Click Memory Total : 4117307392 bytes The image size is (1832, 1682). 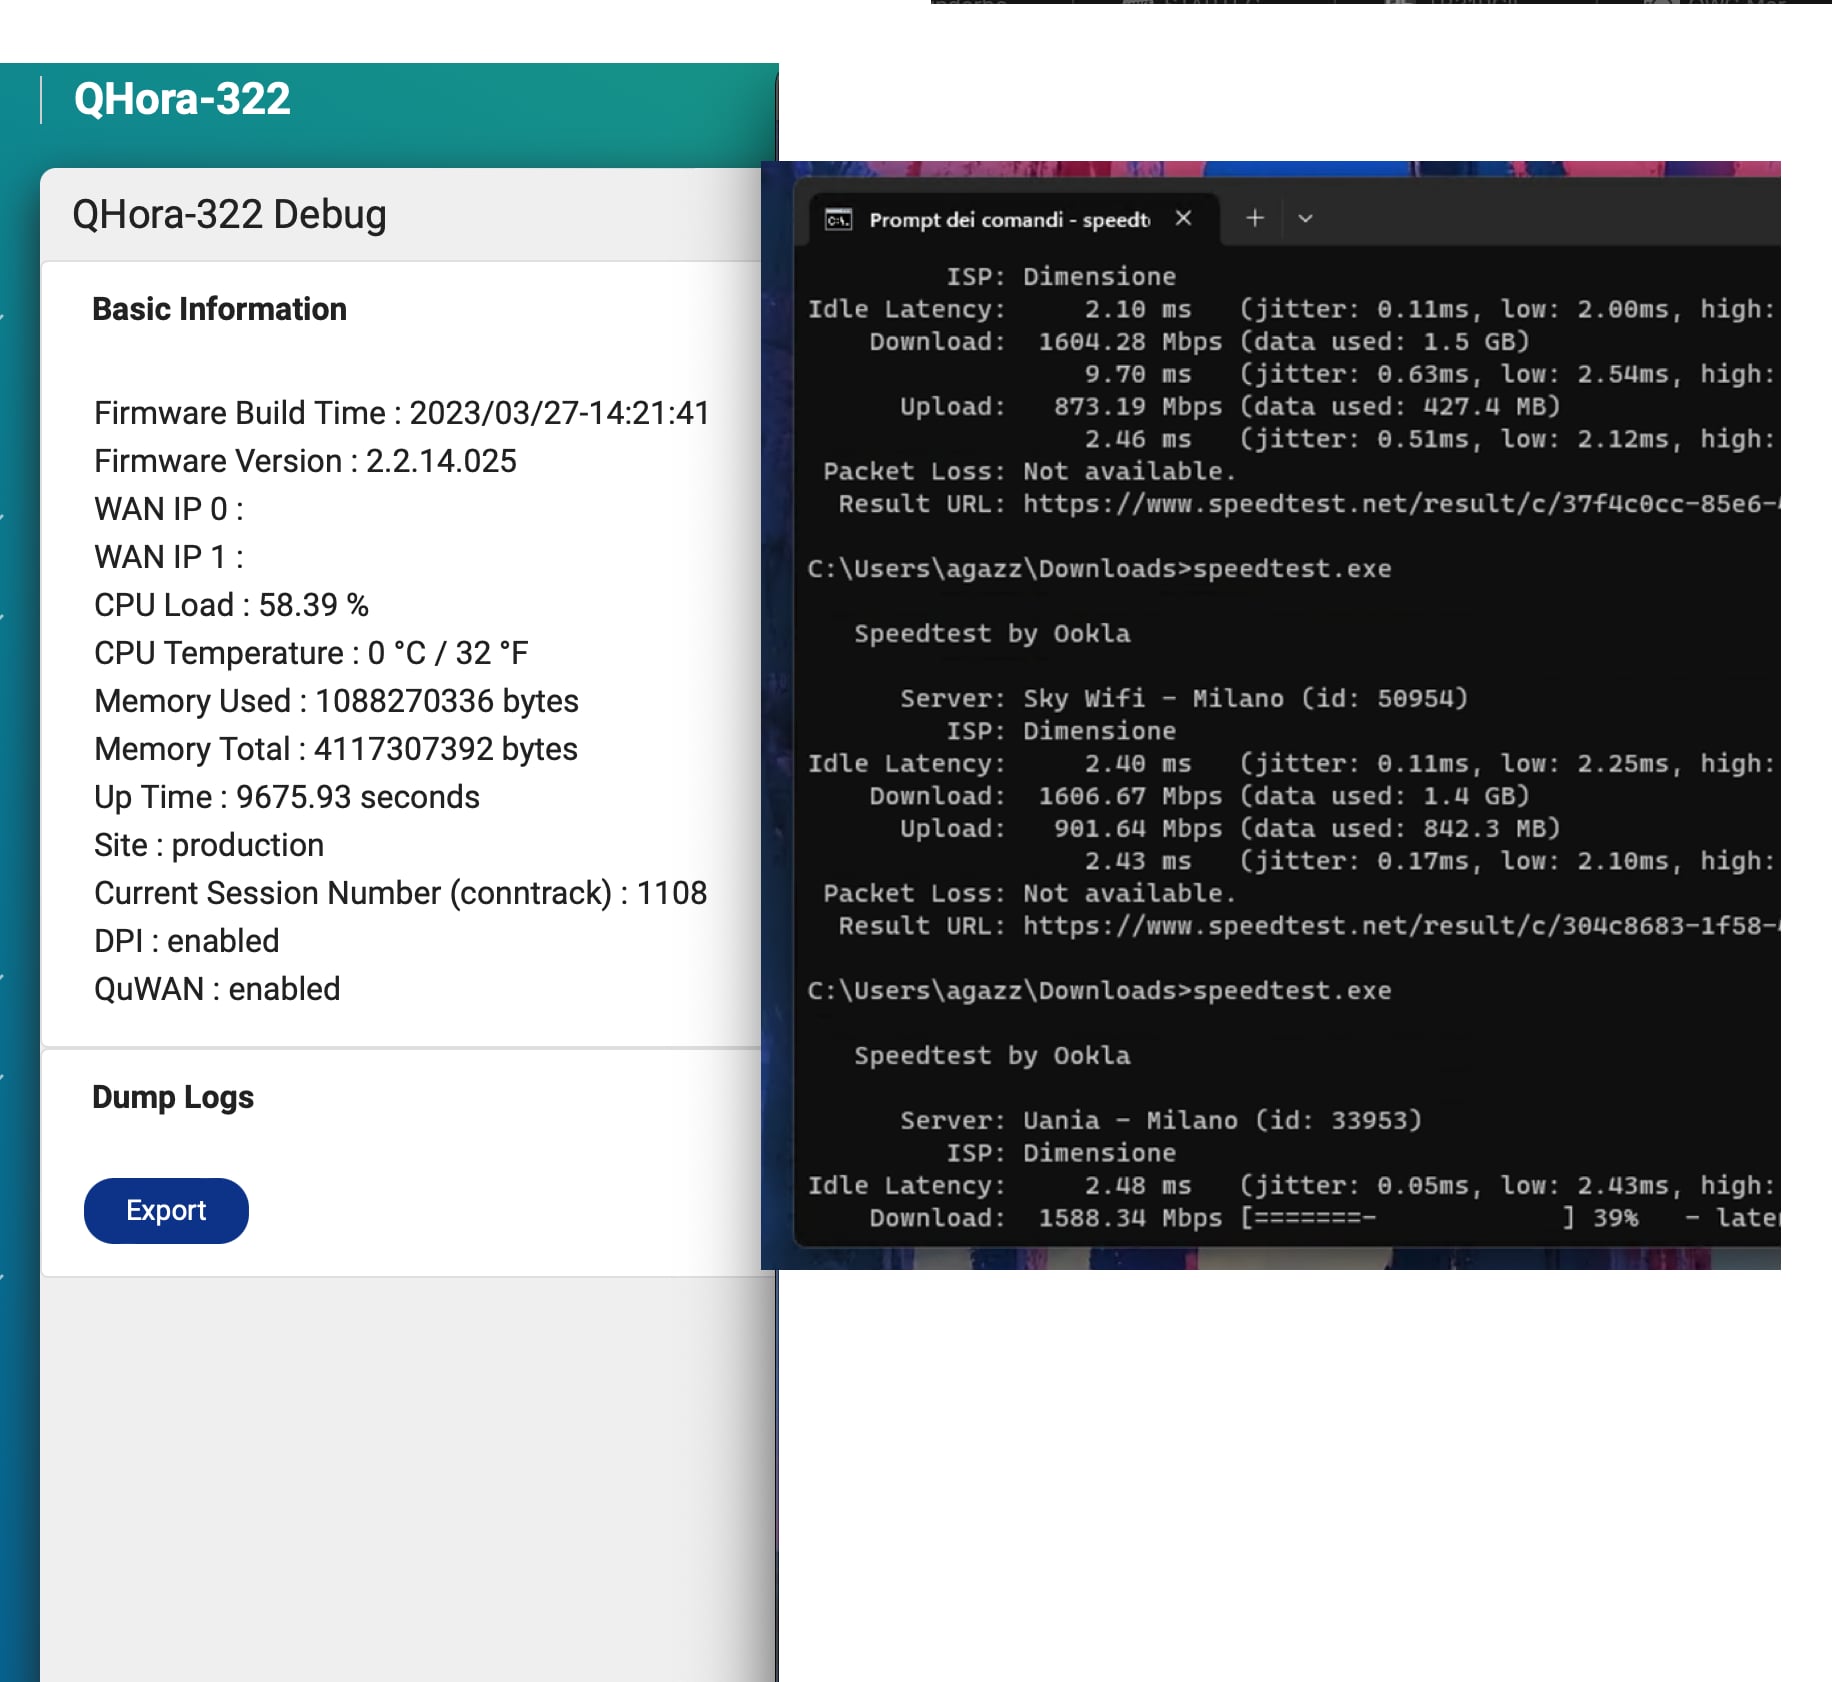336,749
